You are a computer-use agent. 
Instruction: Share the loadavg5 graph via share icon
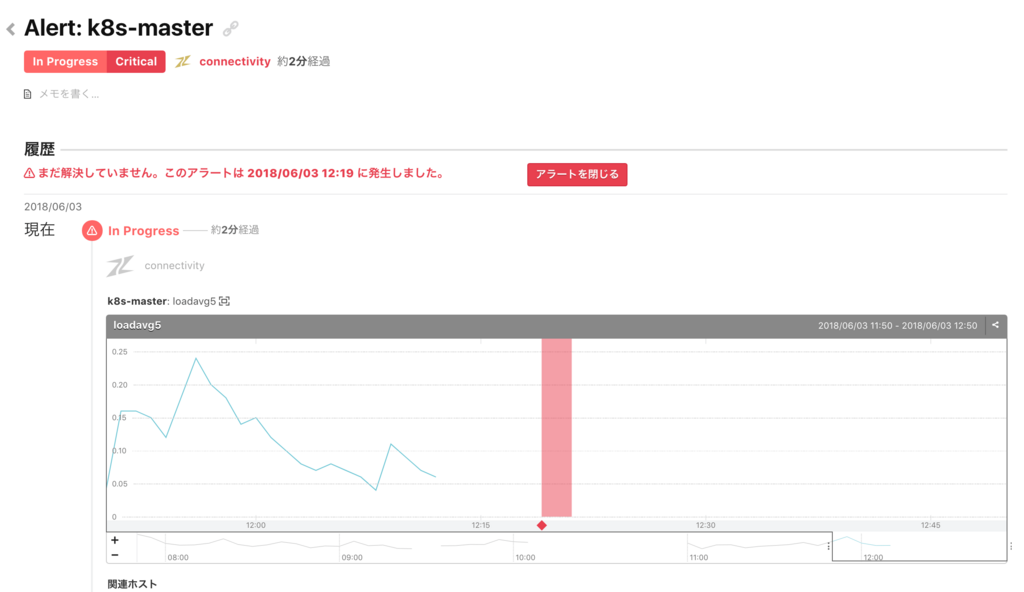point(995,325)
